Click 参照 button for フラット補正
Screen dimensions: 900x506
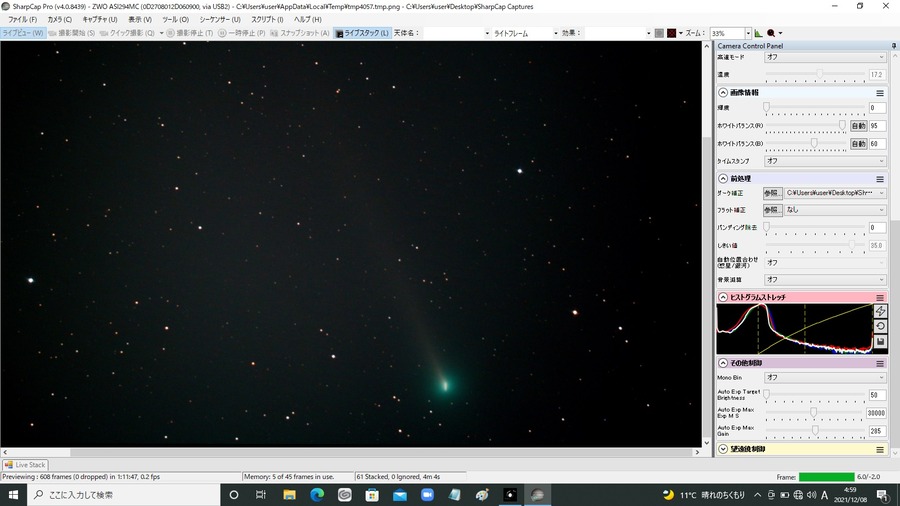pos(773,210)
